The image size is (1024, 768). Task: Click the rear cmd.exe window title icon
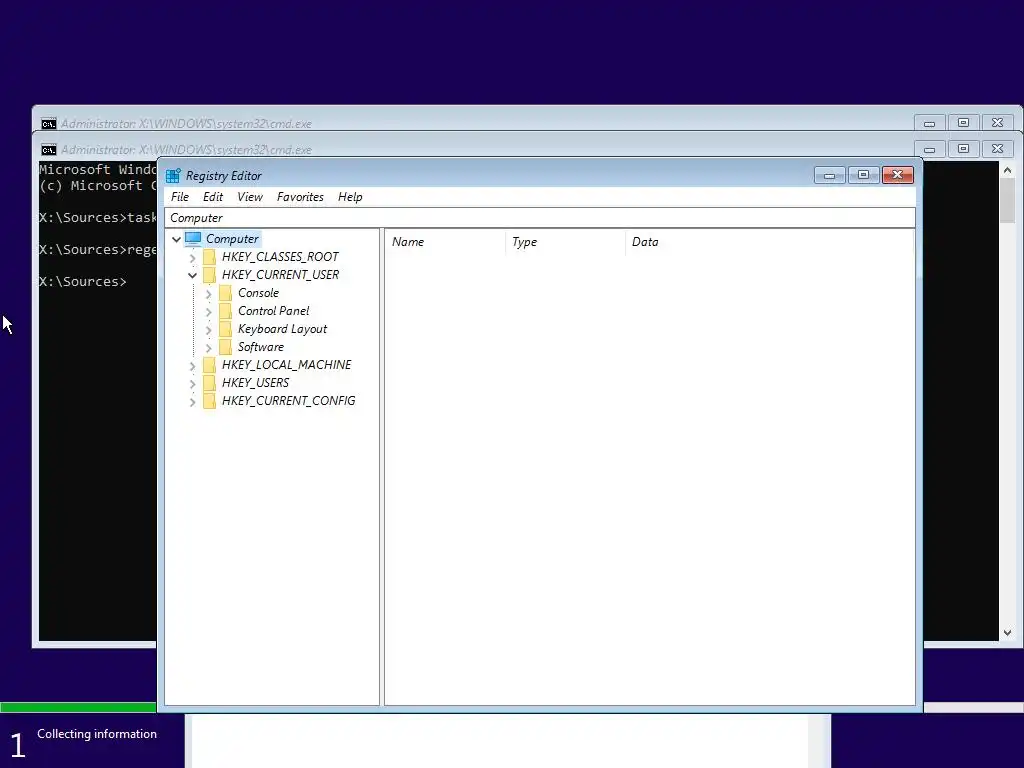(49, 124)
